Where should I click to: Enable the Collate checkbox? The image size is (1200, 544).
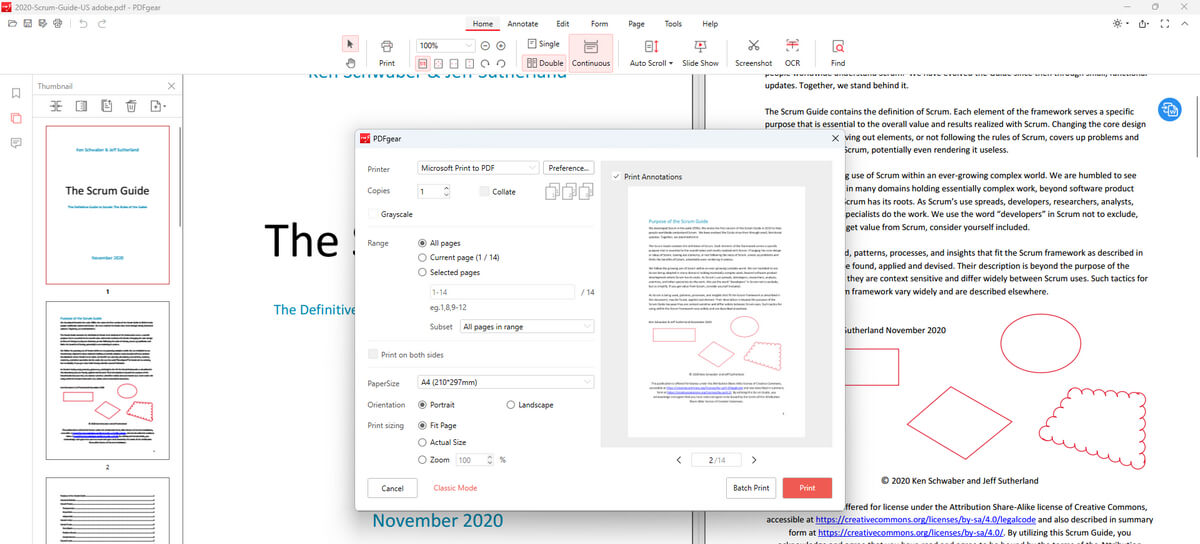[x=484, y=191]
